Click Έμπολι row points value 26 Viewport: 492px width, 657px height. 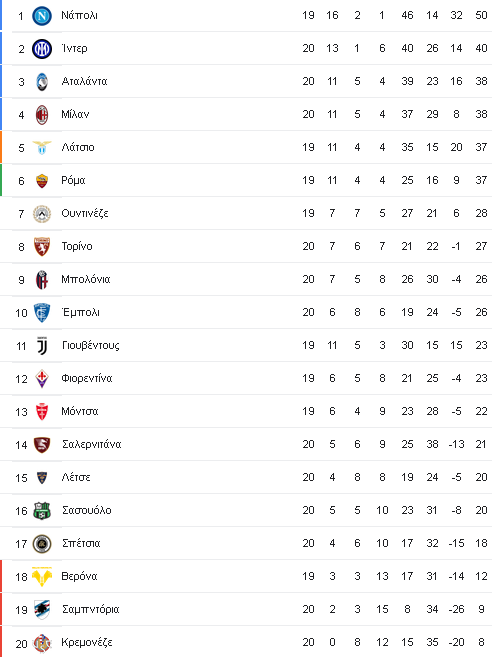tap(481, 313)
